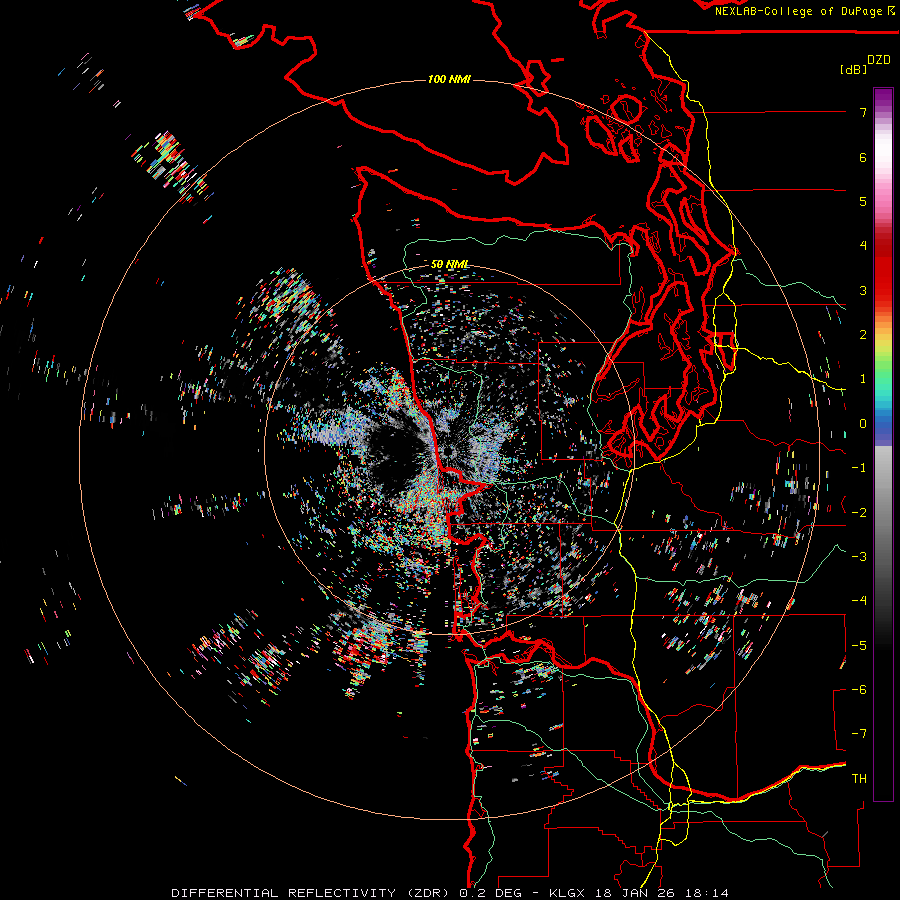Click the -4 value on color scale

click(859, 601)
